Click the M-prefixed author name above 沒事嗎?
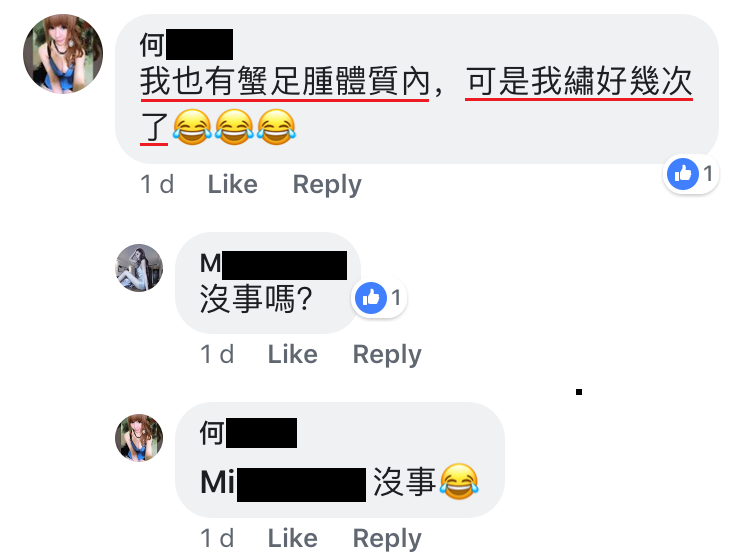Screen dimensions: 749x556 coord(273,264)
